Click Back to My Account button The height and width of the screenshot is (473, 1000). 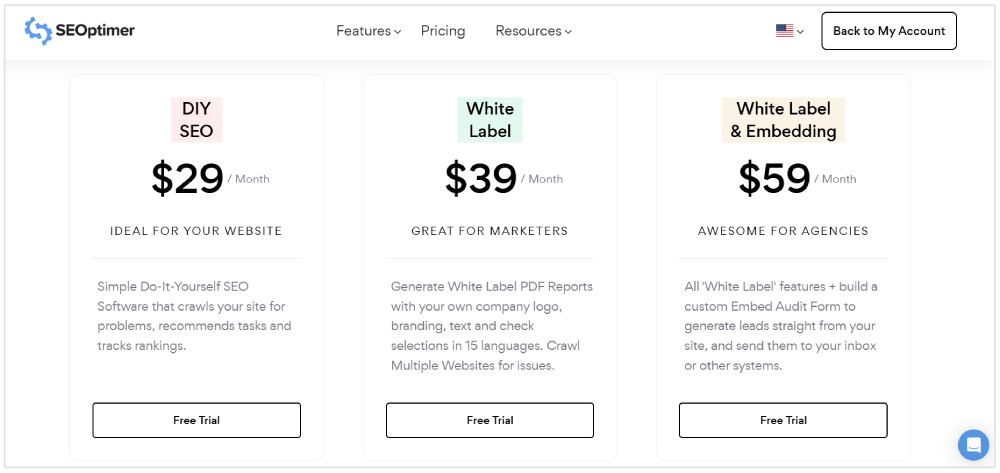pyautogui.click(x=889, y=31)
